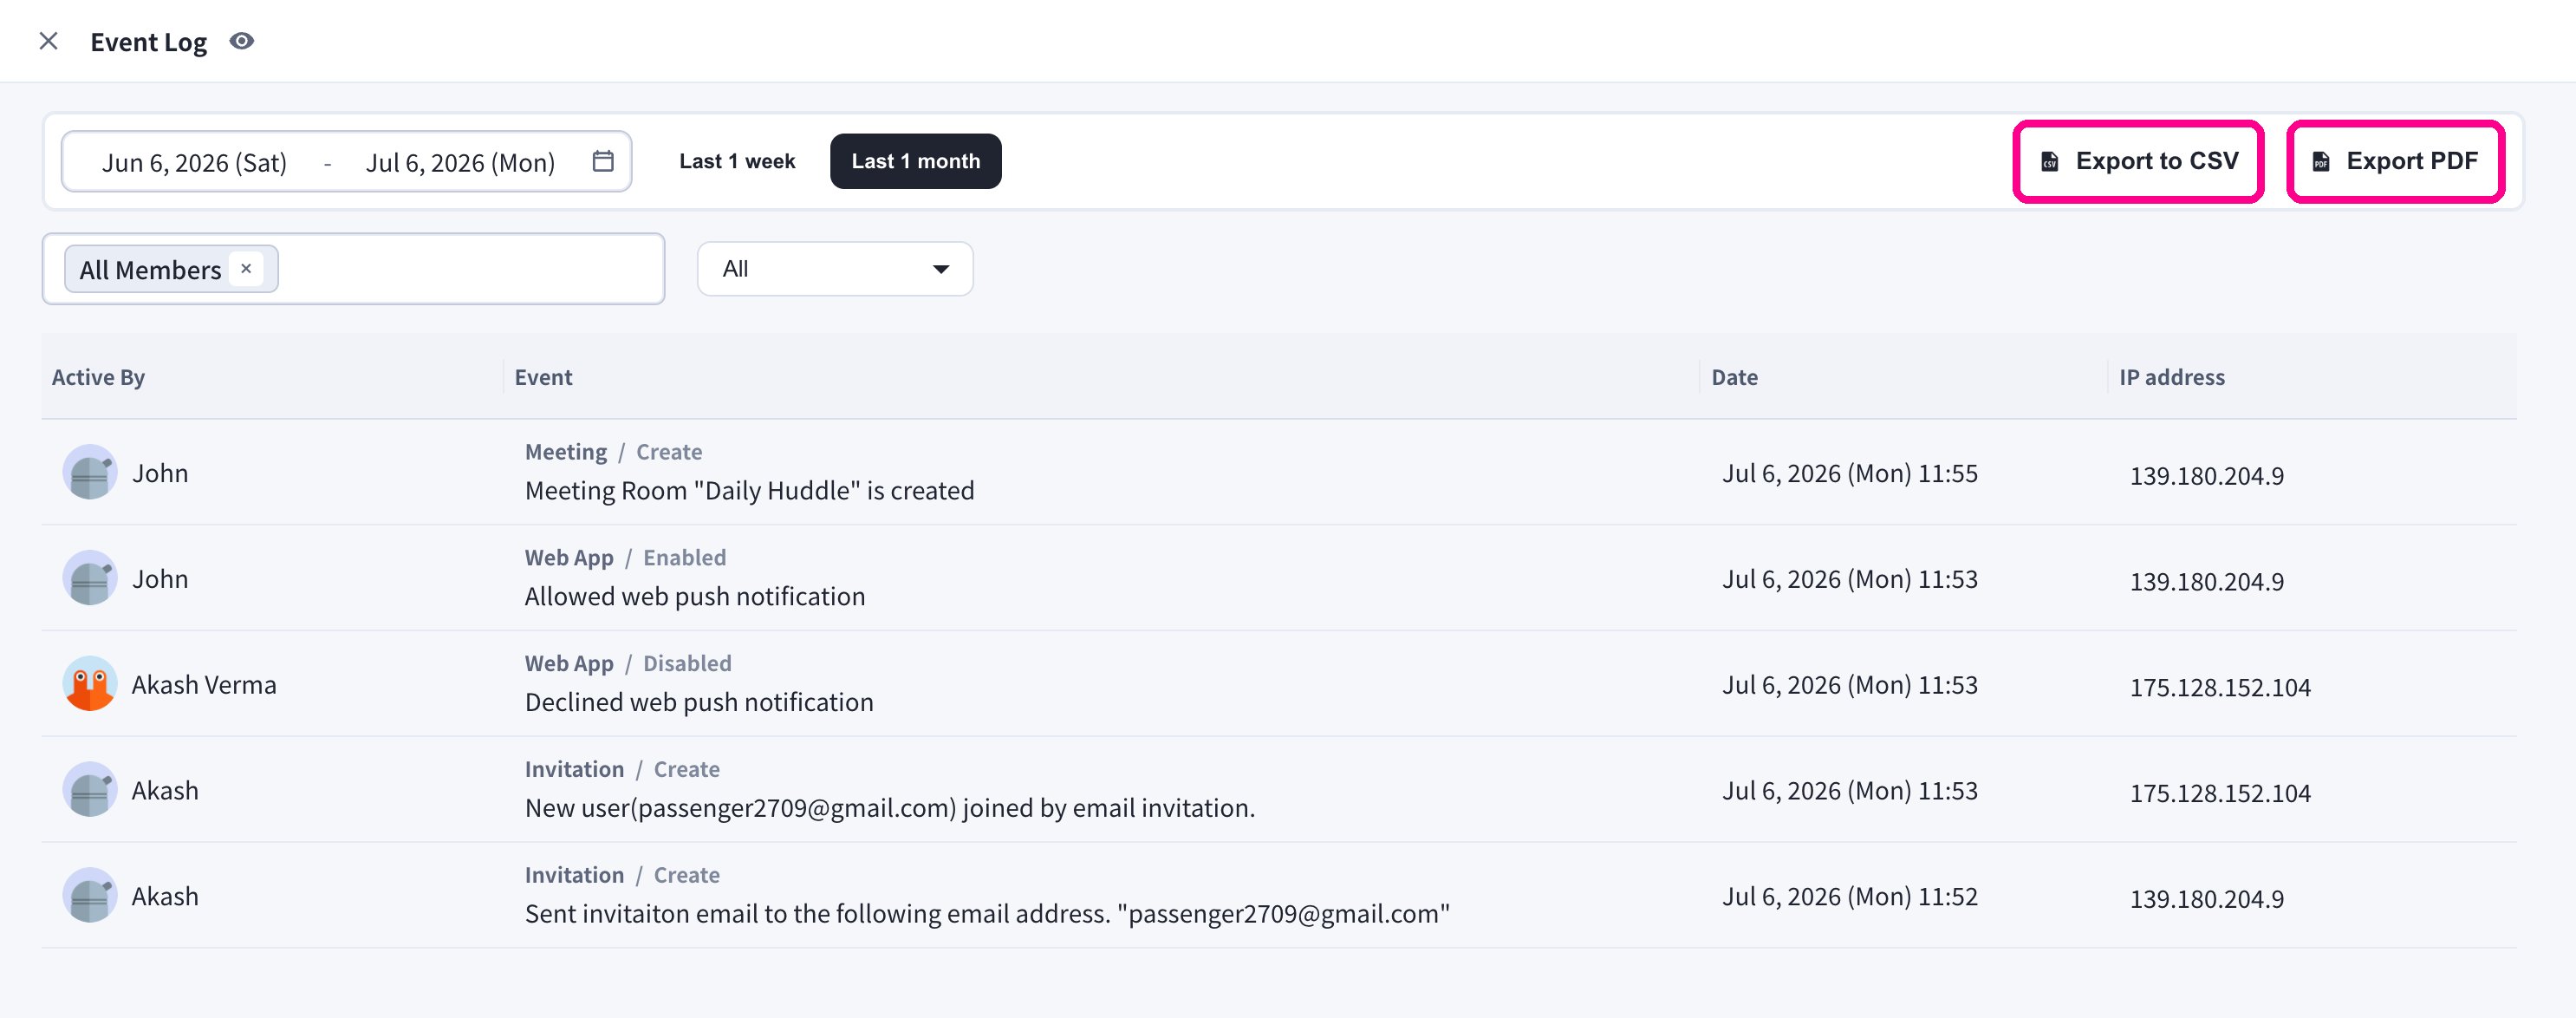
Task: Toggle the eye icon beside Event Log
Action: [241, 41]
